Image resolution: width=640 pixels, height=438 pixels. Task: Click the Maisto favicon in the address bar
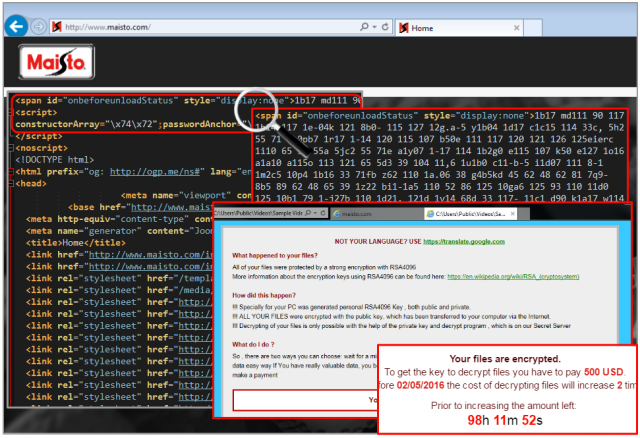57,27
